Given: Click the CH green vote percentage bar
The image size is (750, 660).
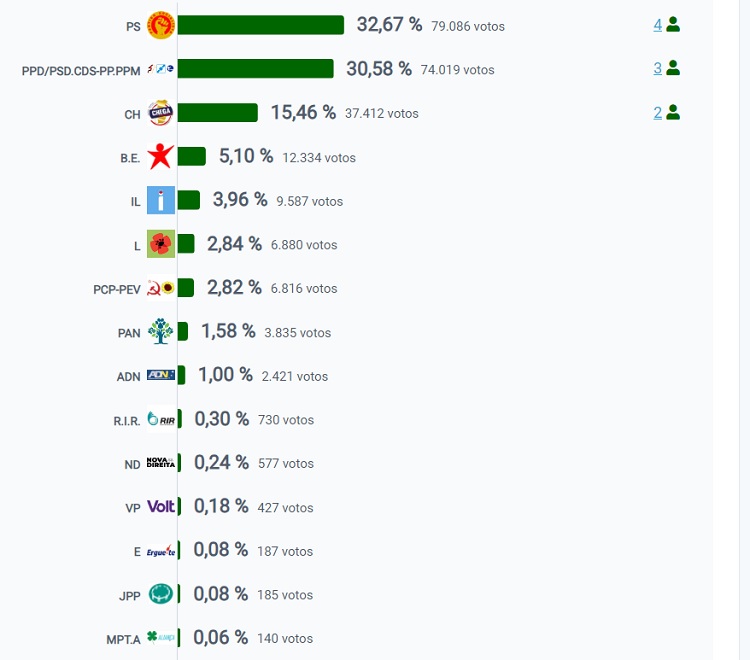Looking at the screenshot, I should pos(217,113).
